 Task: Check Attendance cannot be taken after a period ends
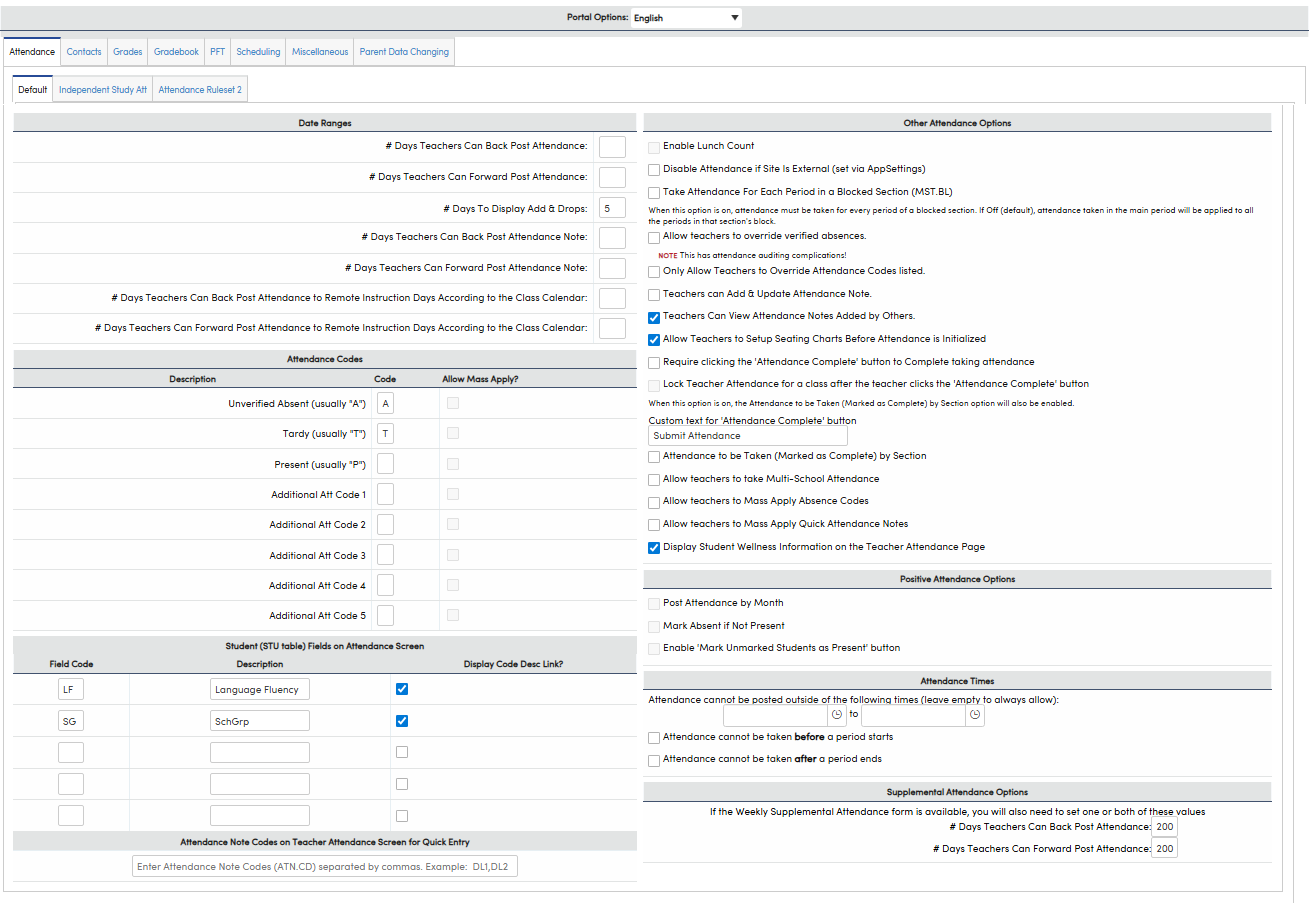click(x=654, y=760)
